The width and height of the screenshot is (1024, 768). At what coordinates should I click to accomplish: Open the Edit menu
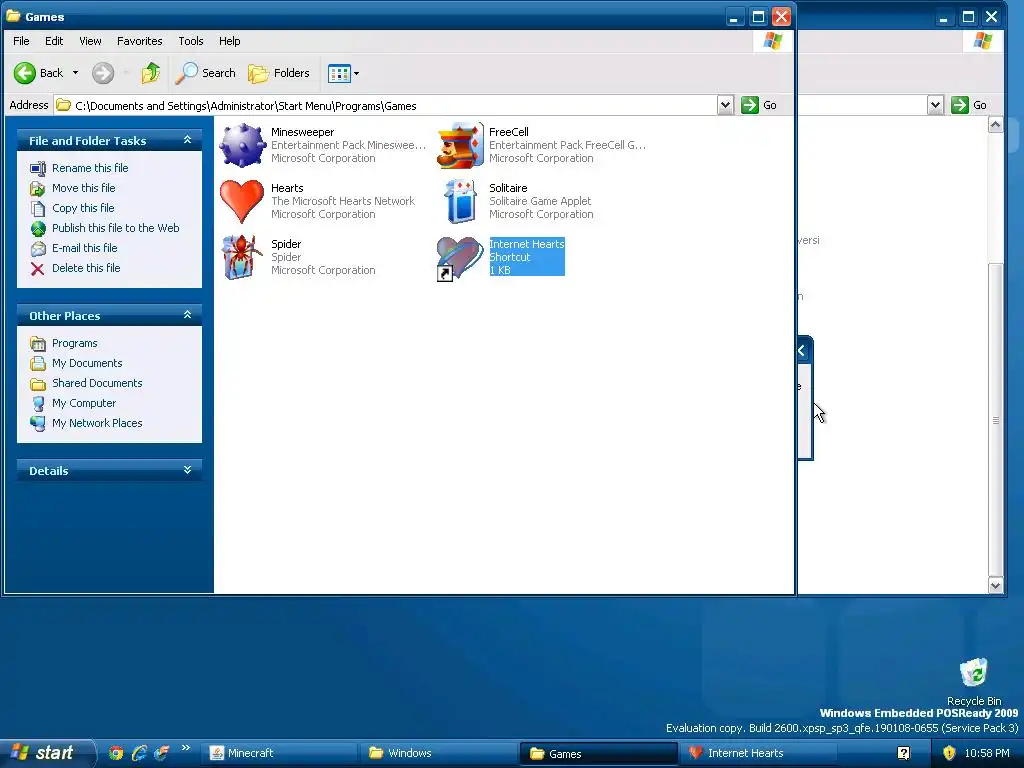coord(54,41)
